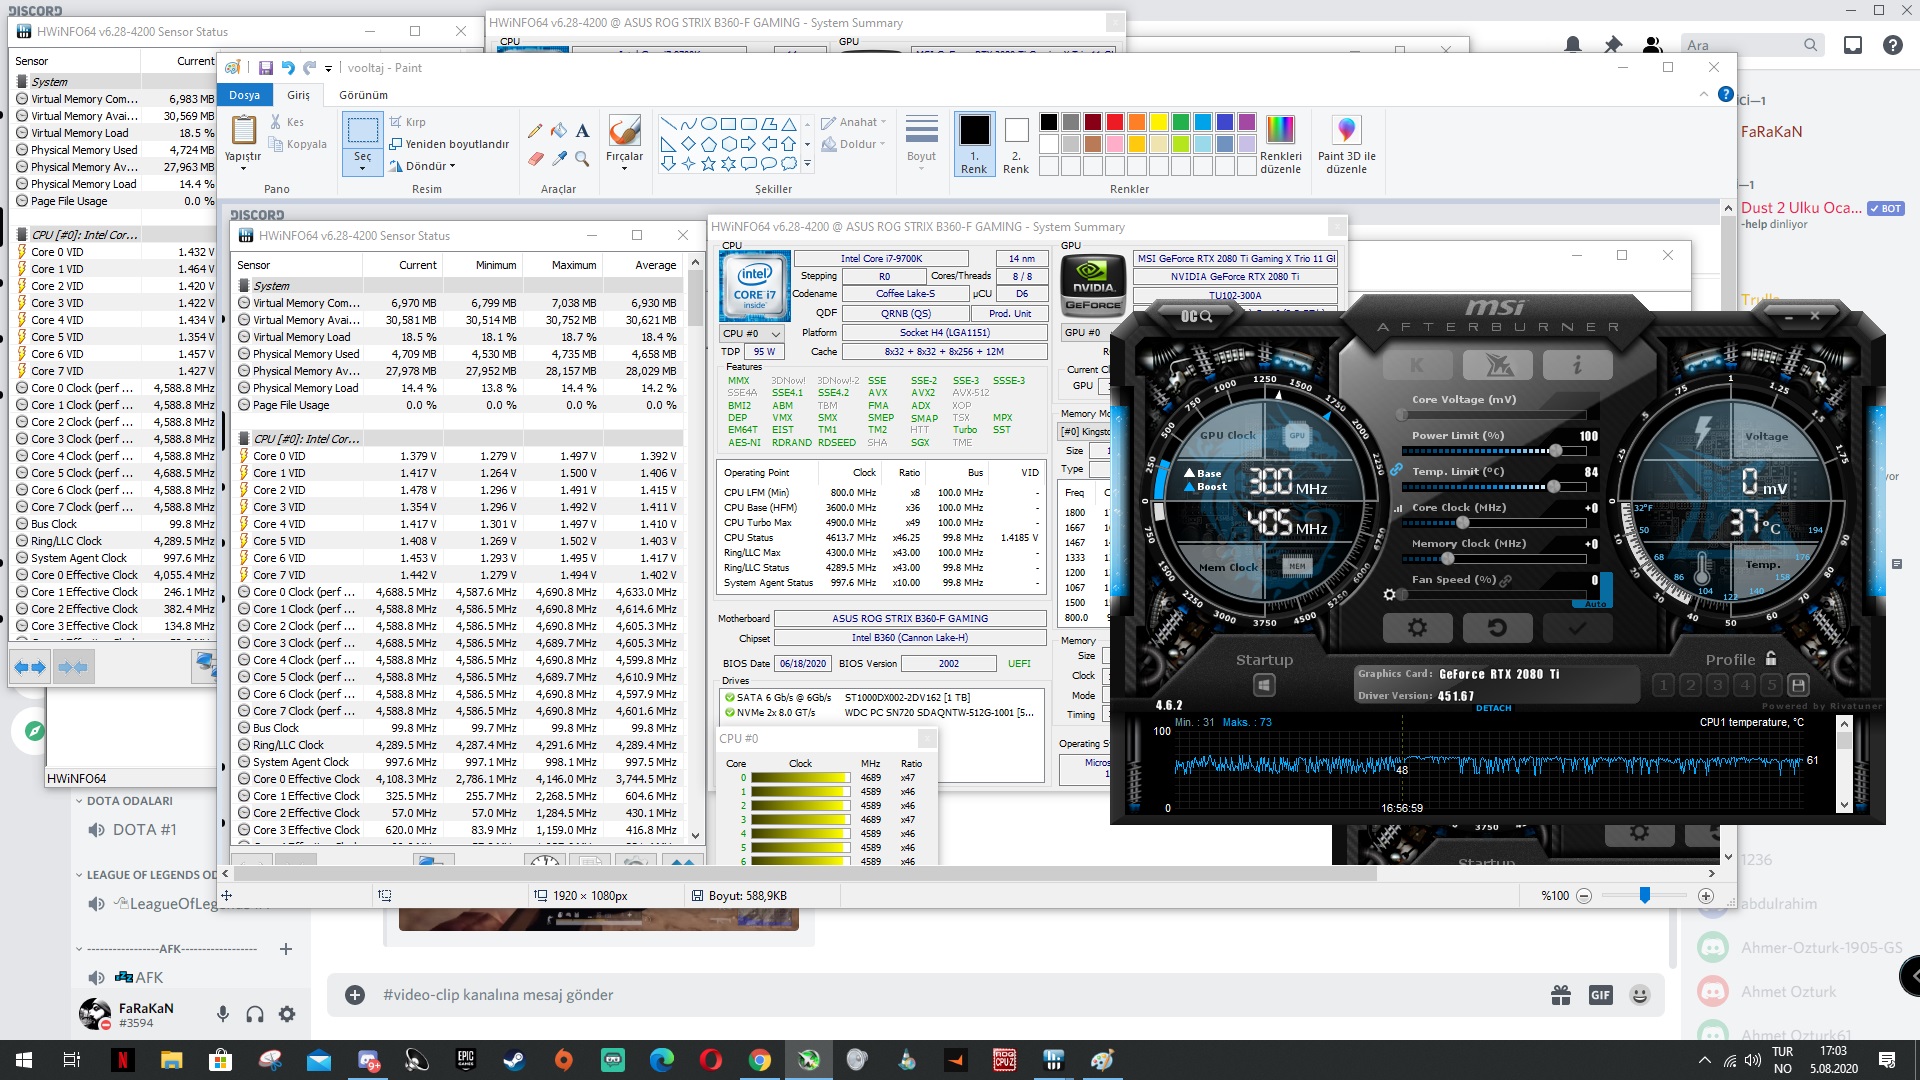This screenshot has width=1920, height=1080.
Task: Open Discord GIF picker
Action: 1600,994
